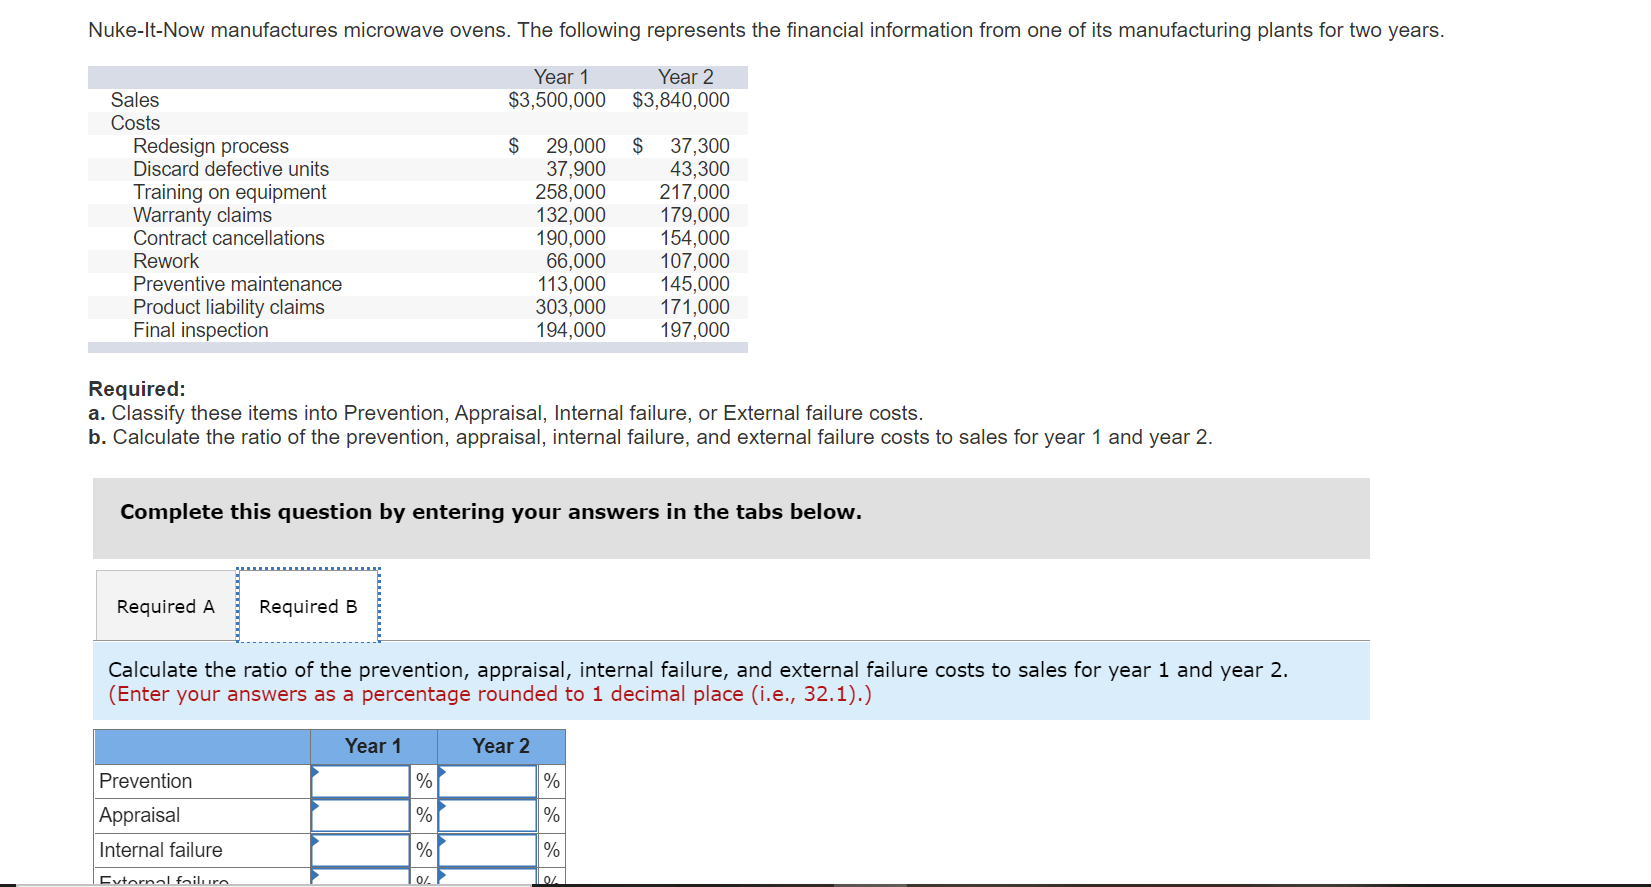Click the Prevention Year 1 input field
This screenshot has width=1651, height=887.
(x=360, y=781)
